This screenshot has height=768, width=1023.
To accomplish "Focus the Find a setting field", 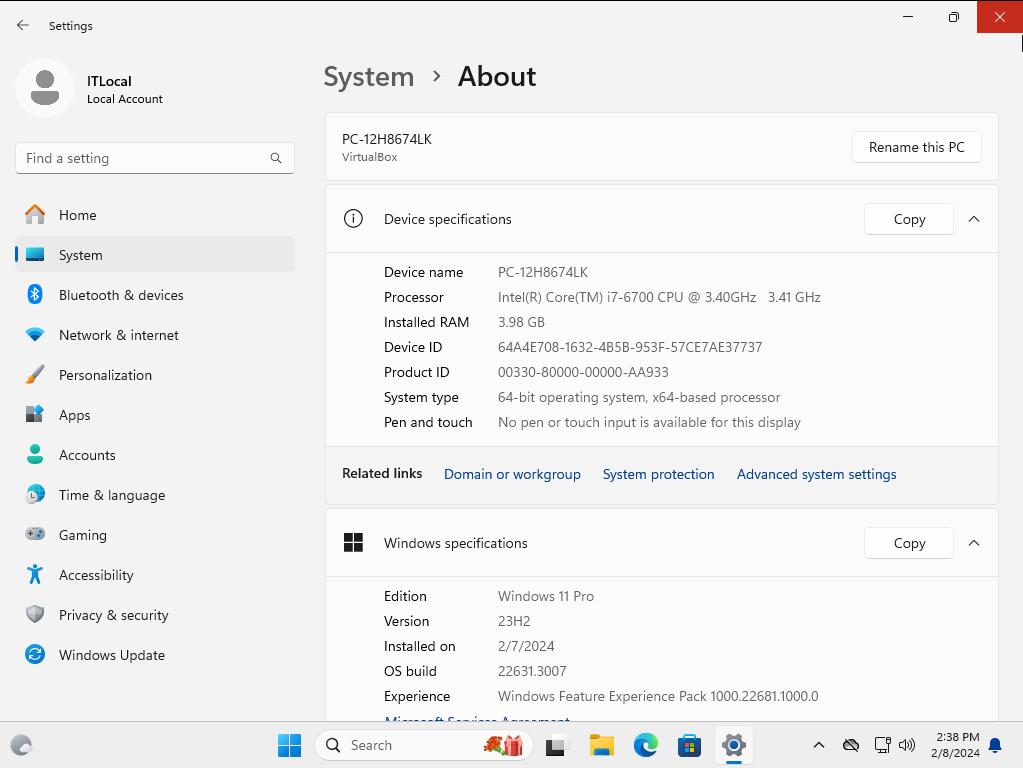I will coord(155,158).
